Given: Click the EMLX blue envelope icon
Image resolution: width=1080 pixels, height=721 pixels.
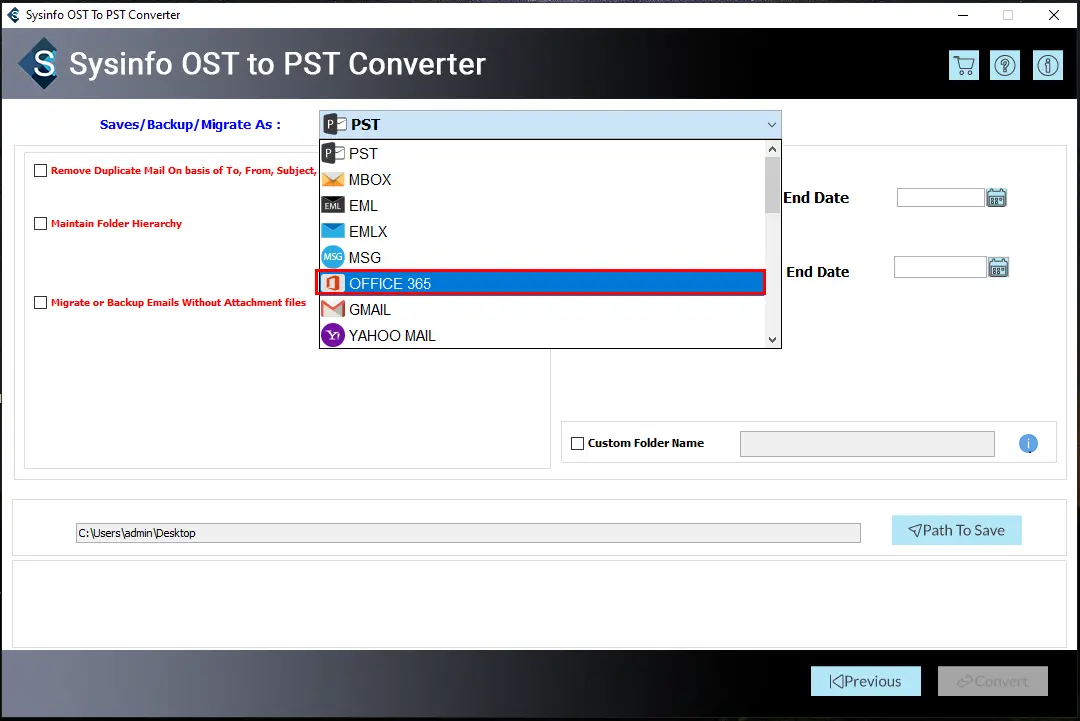Looking at the screenshot, I should pos(333,231).
